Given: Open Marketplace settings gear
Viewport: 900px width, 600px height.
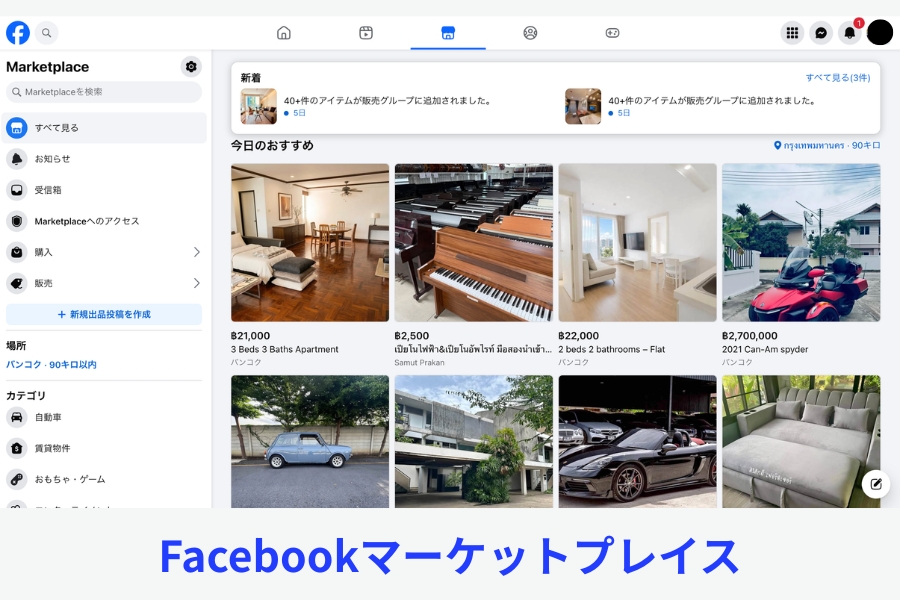Looking at the screenshot, I should (191, 67).
